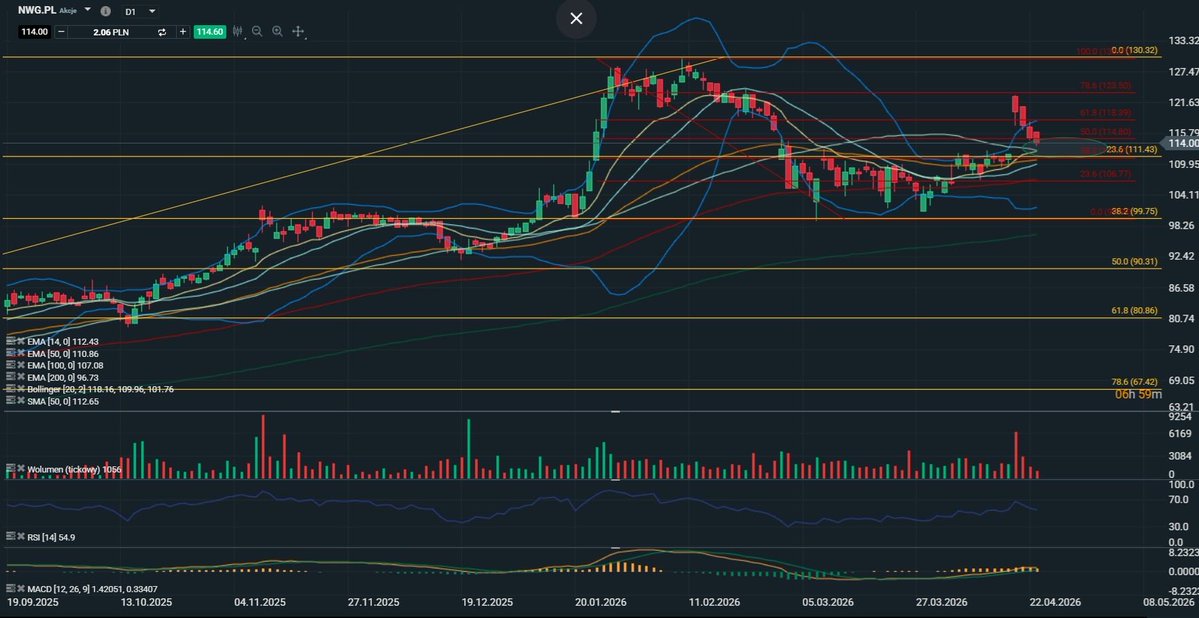Click the Akcje label beside NWG.PL
Screen dimensions: 1199x618
pos(68,11)
